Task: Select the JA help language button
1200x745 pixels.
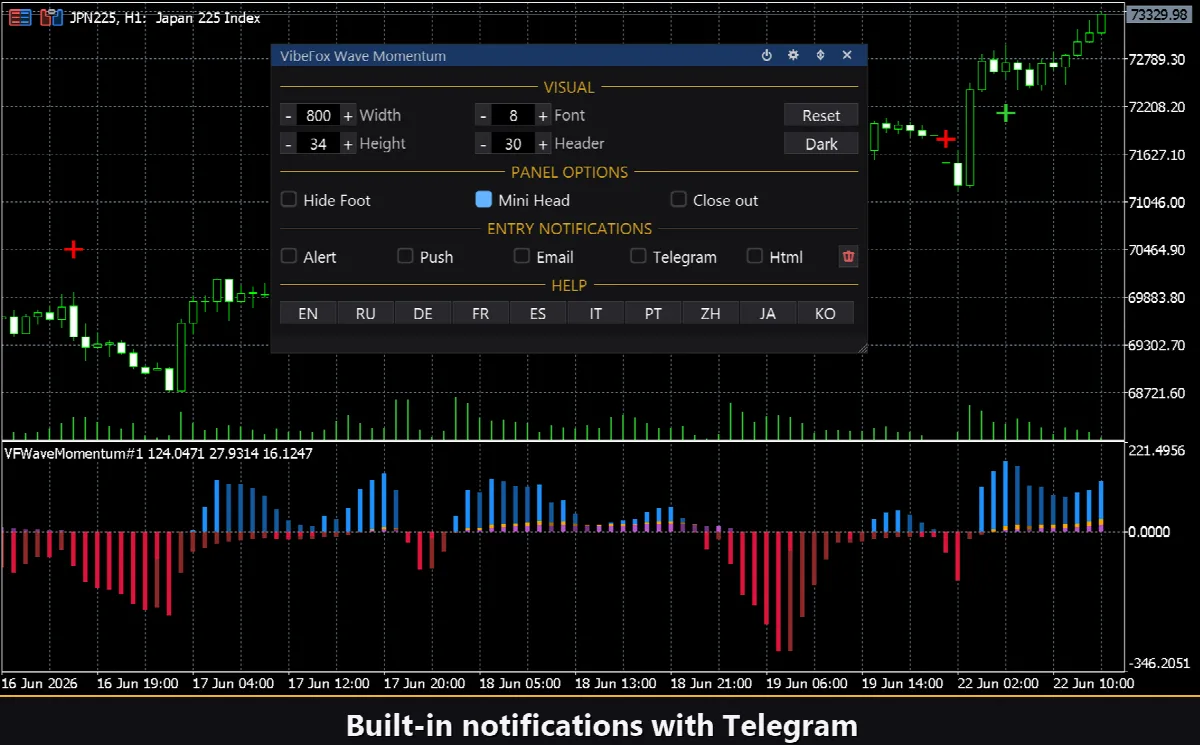Action: [x=768, y=314]
